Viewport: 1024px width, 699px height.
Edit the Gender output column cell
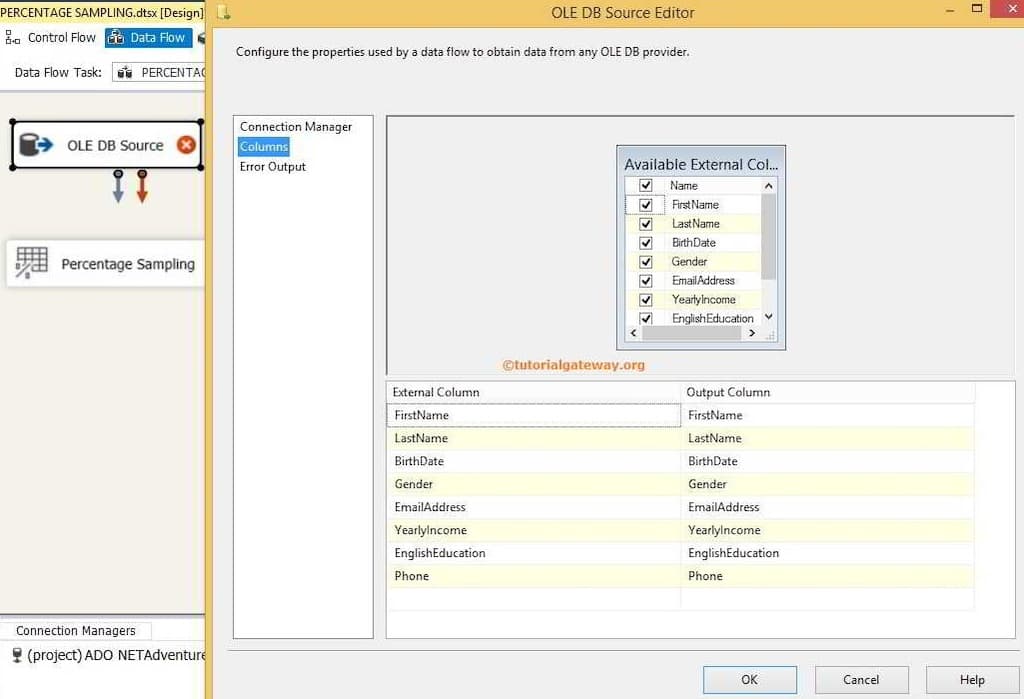828,484
